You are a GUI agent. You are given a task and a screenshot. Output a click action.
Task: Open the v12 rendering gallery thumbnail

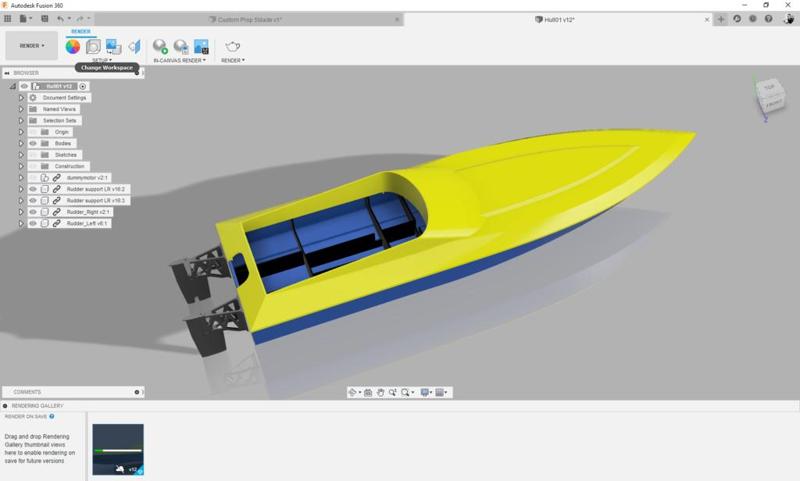(118, 449)
